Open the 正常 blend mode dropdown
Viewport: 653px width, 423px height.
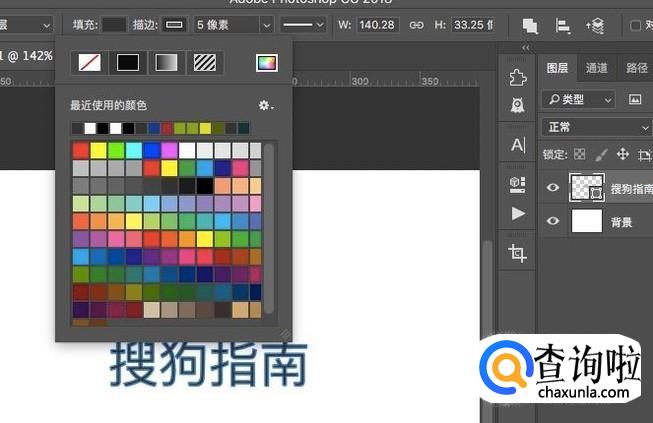[x=597, y=127]
